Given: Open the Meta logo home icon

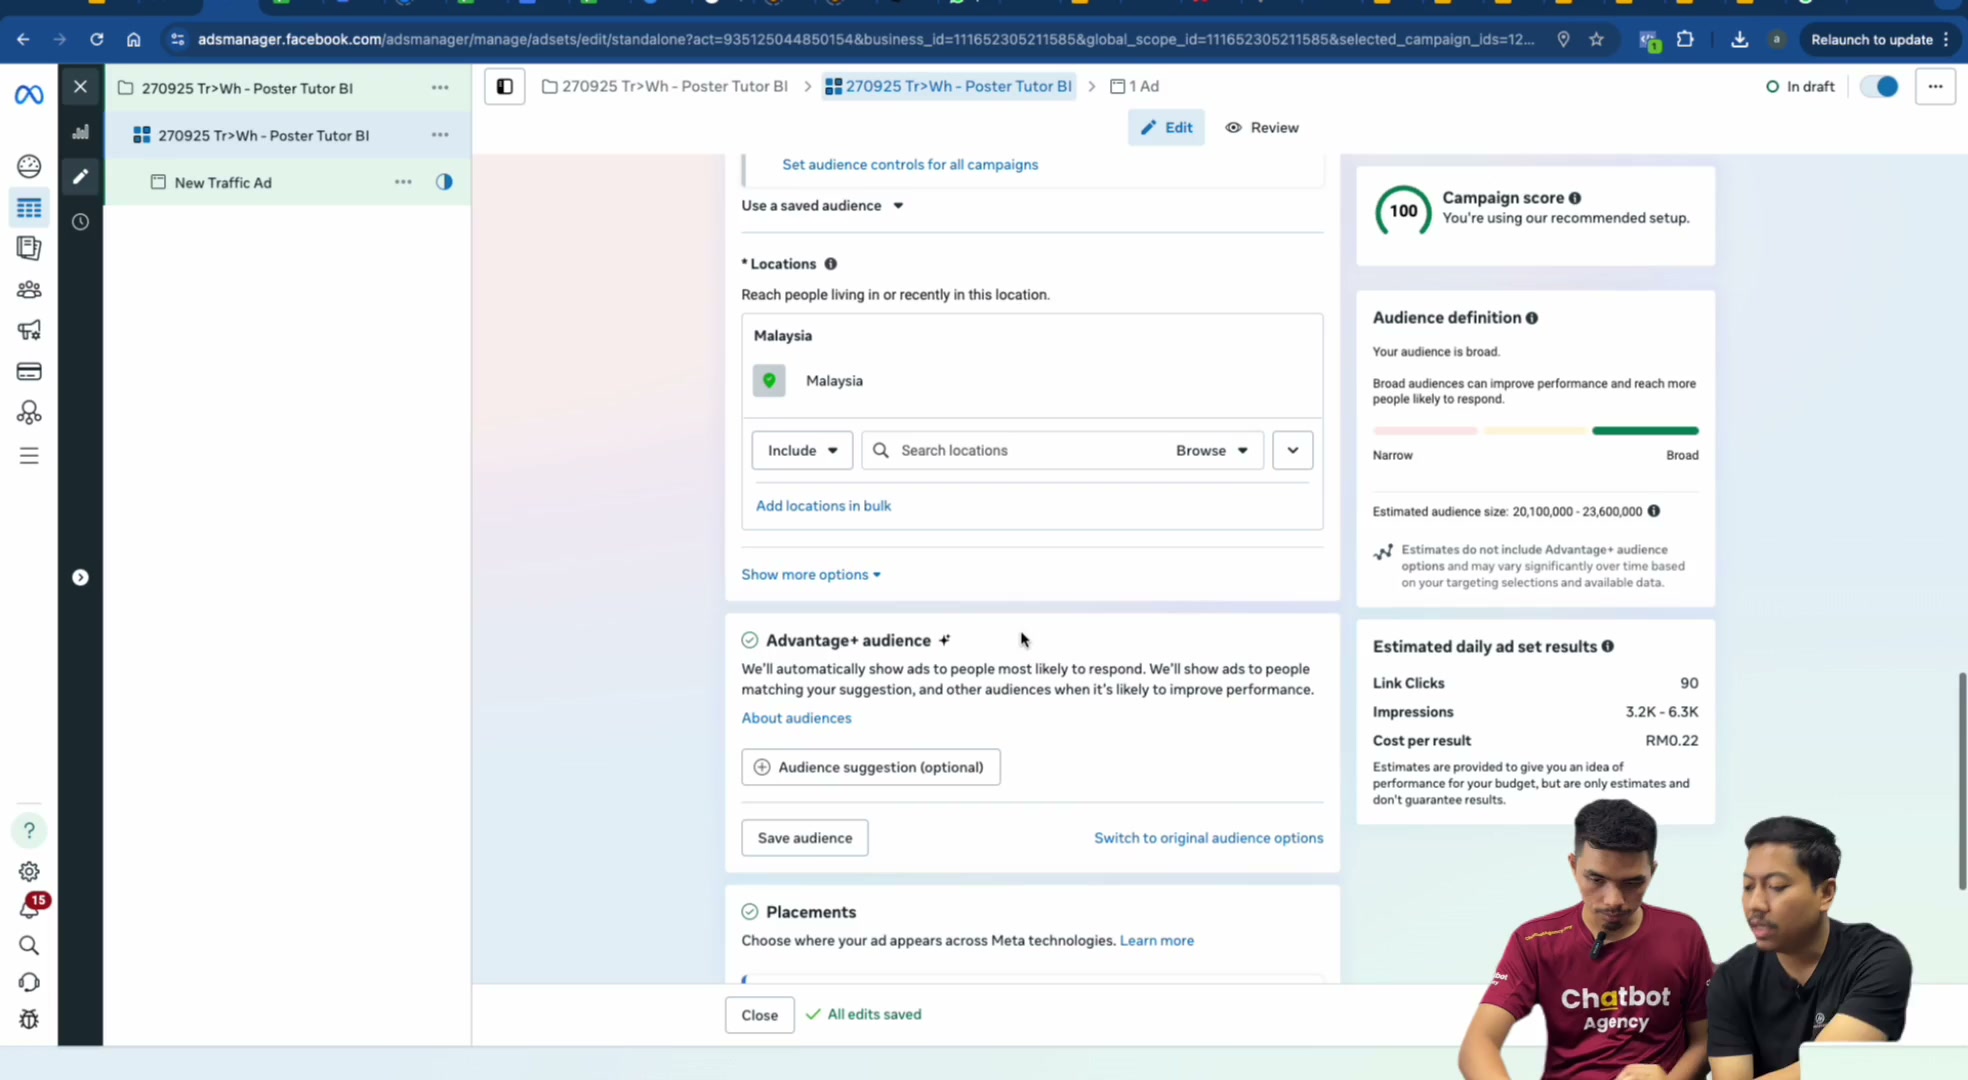Looking at the screenshot, I should click(29, 95).
